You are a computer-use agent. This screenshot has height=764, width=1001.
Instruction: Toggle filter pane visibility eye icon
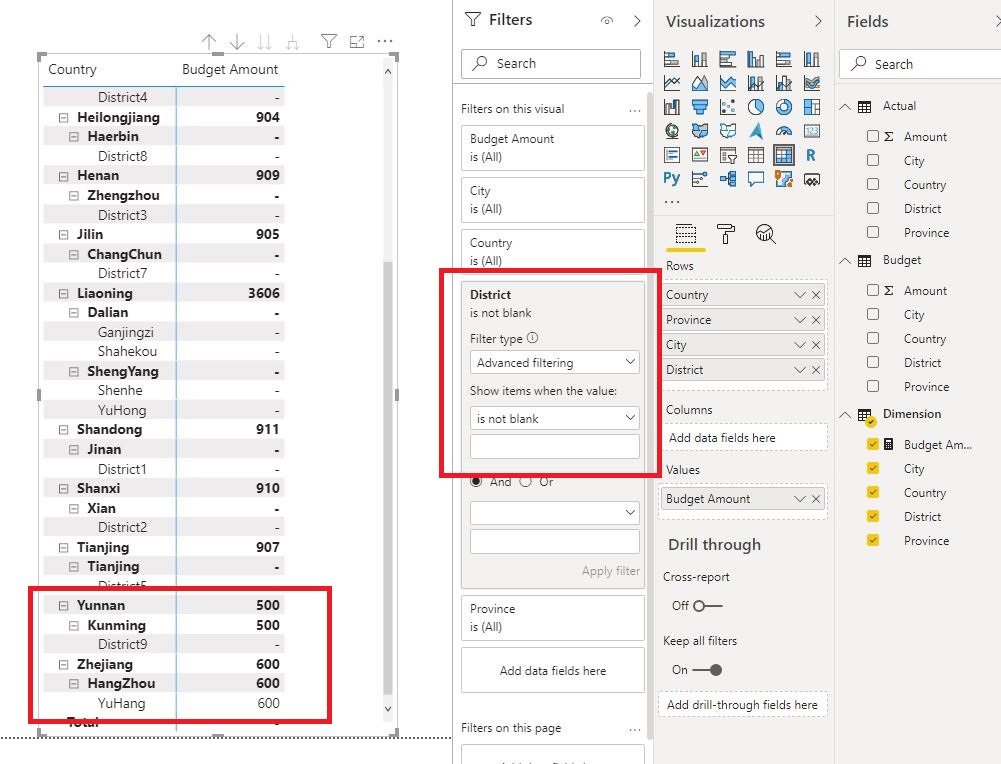pyautogui.click(x=607, y=20)
